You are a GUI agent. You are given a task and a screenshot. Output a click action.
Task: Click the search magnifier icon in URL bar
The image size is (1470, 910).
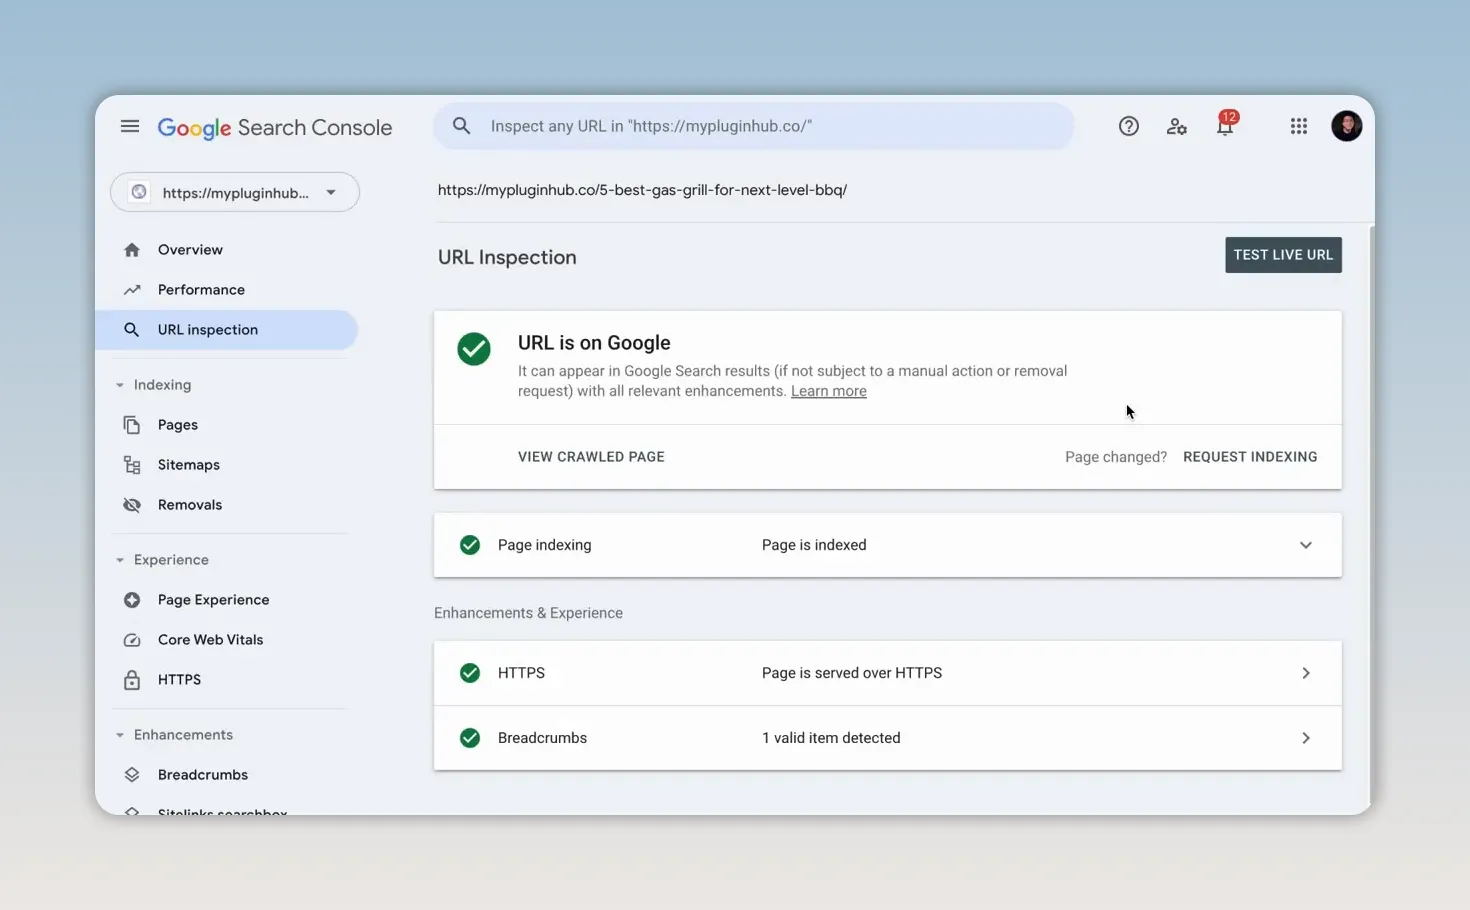tap(461, 126)
